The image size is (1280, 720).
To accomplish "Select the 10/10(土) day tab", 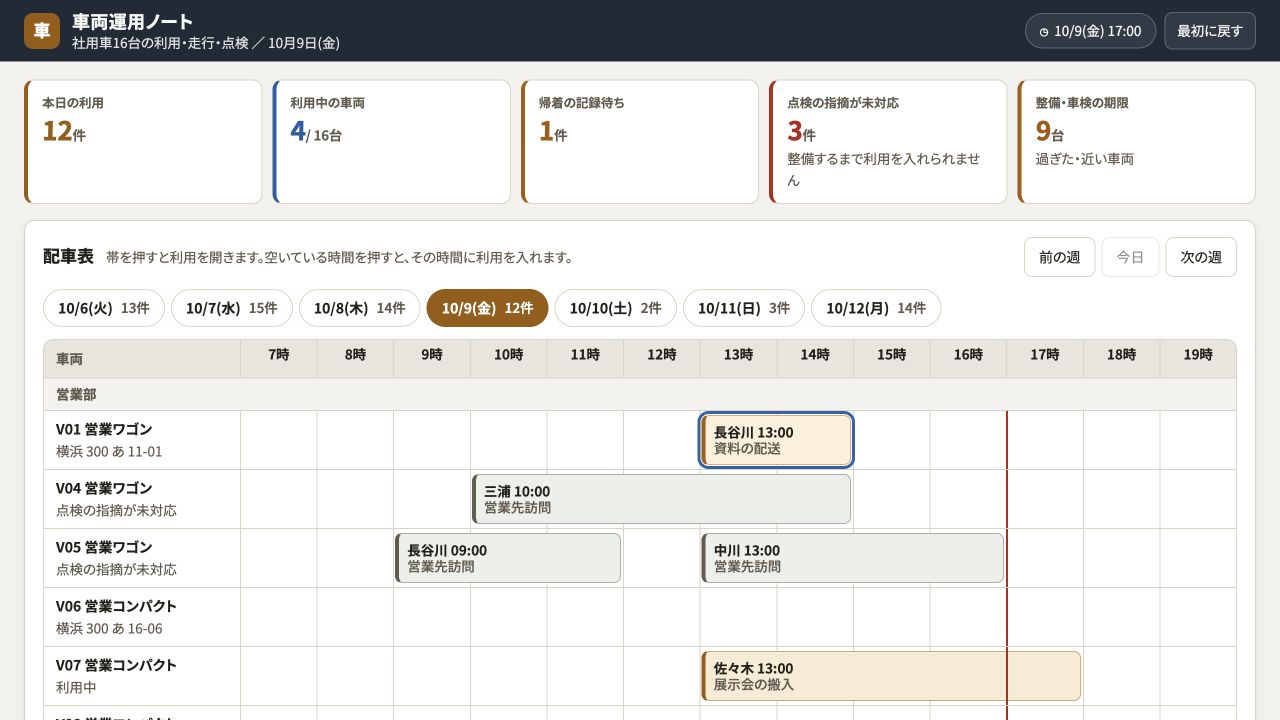I will [616, 308].
